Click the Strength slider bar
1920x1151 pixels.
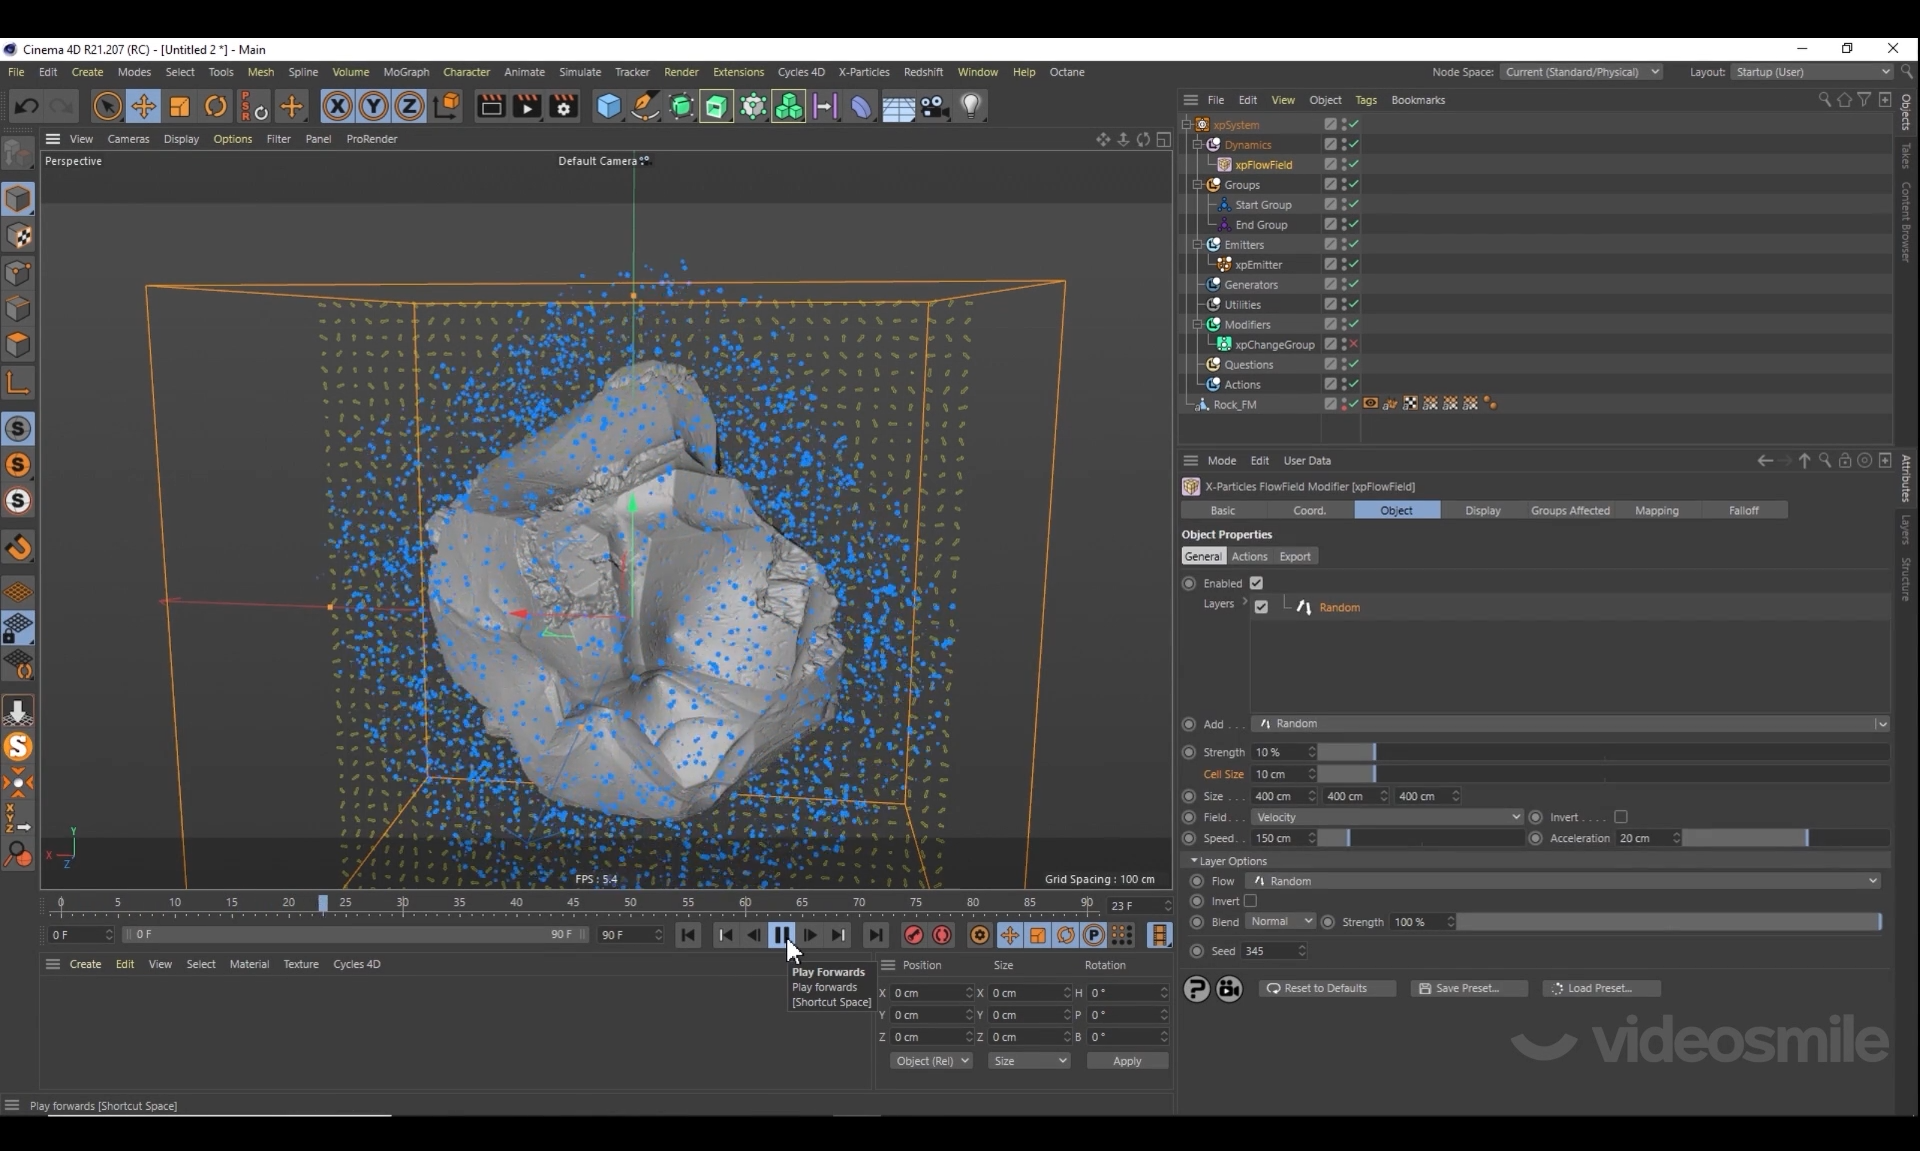tap(1600, 752)
